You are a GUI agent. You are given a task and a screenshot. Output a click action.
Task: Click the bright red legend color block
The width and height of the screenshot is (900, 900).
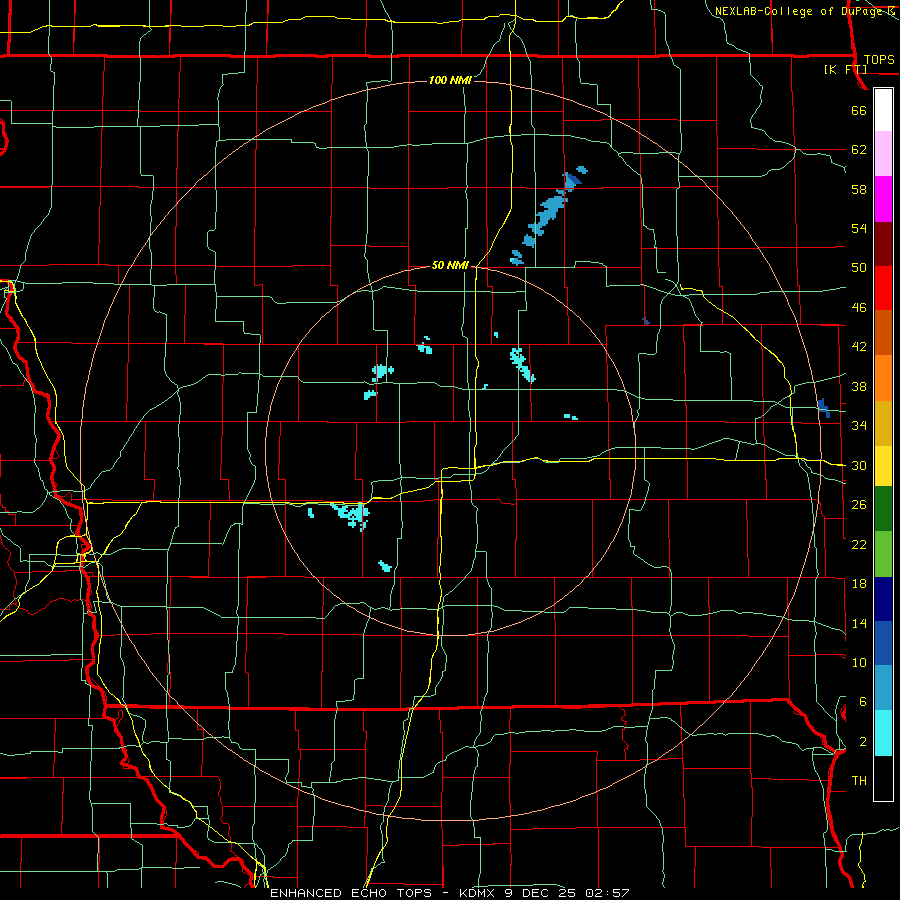[883, 288]
